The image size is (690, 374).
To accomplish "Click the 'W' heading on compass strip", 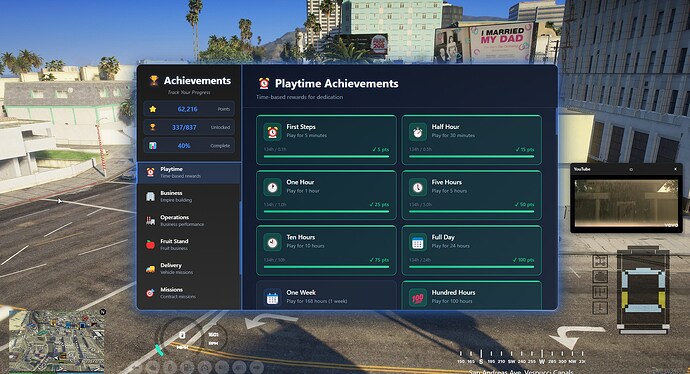I will (542, 362).
